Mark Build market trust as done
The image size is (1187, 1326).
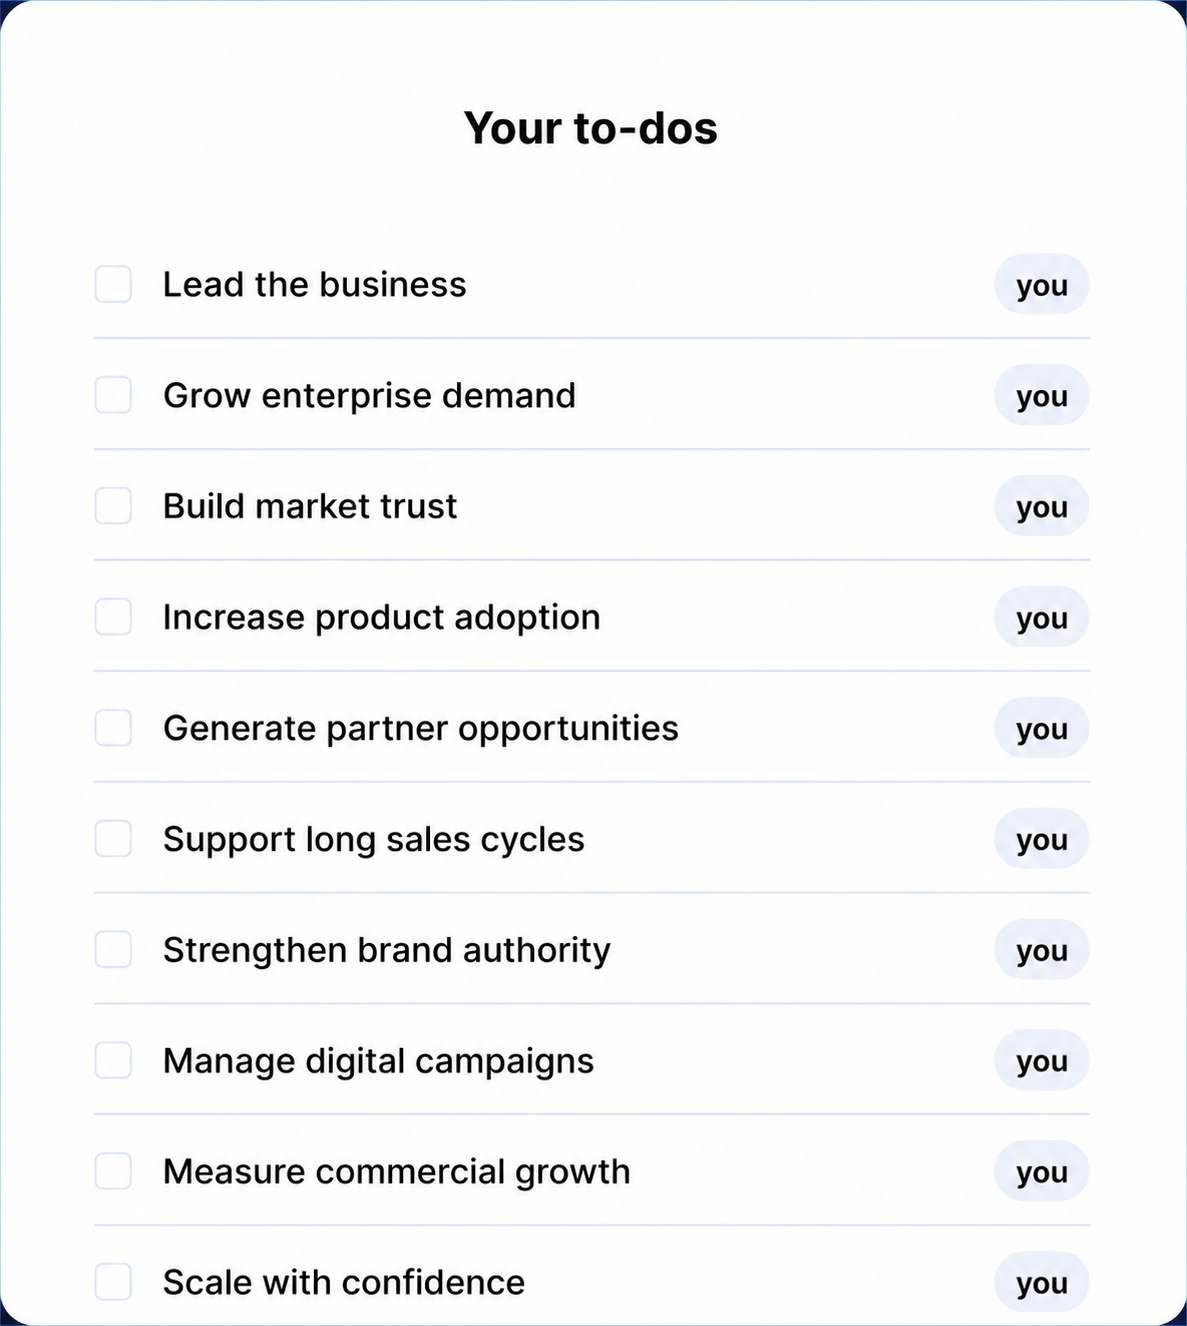(x=113, y=506)
